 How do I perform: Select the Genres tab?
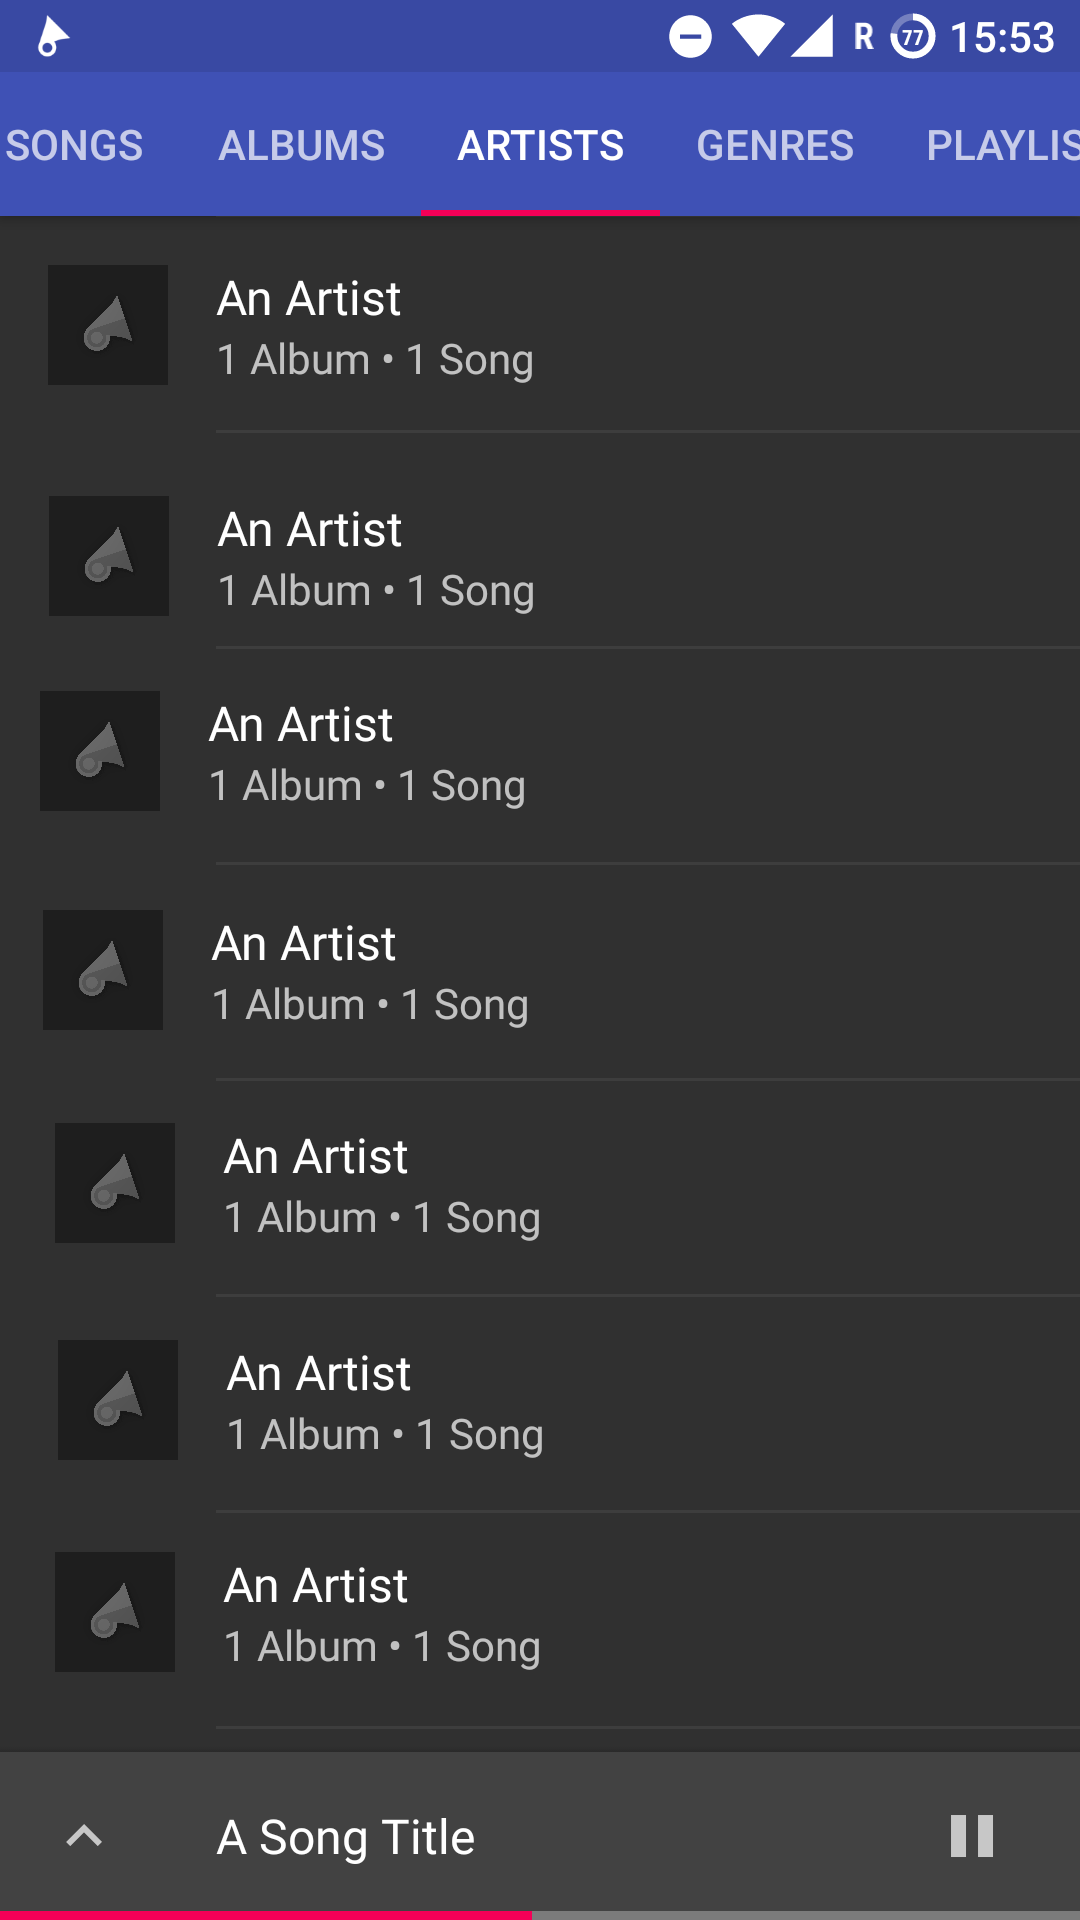(x=775, y=146)
